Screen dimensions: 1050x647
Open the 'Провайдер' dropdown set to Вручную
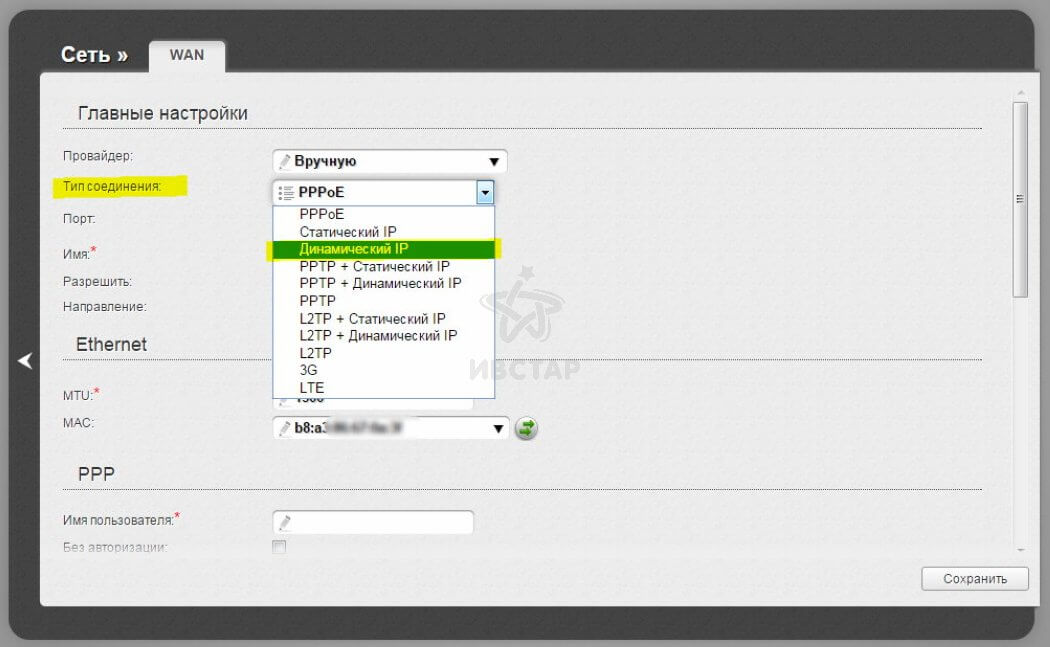(390, 161)
